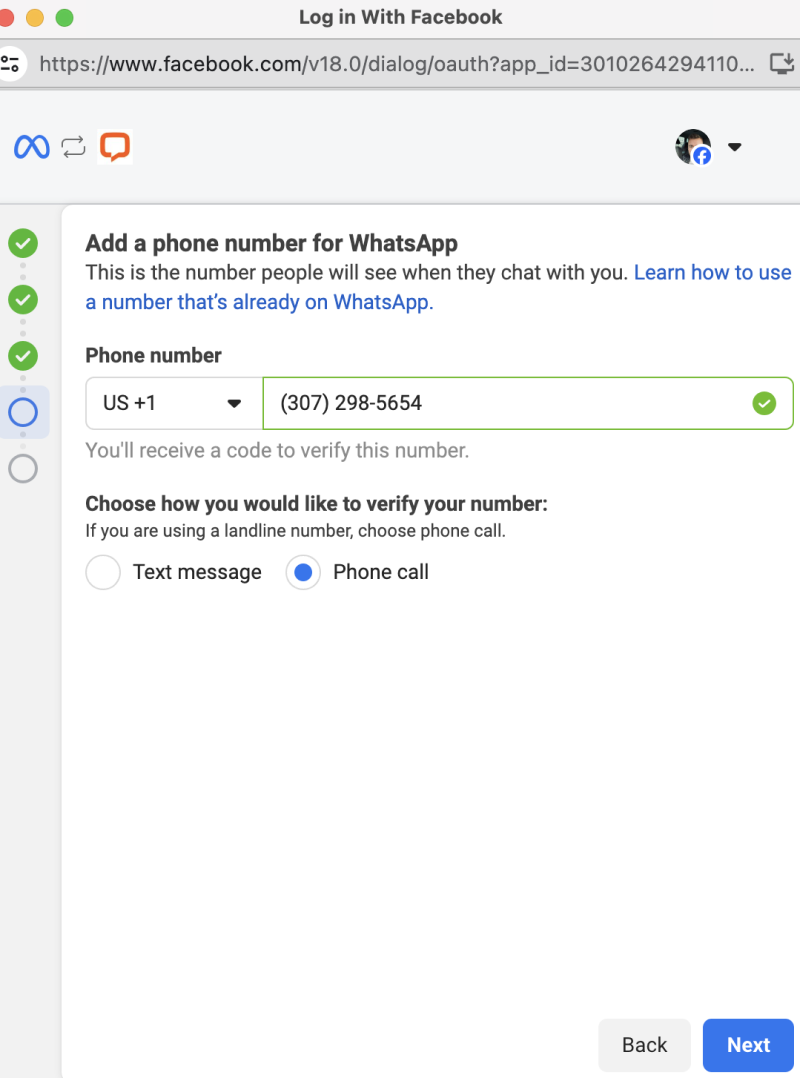Image resolution: width=800 pixels, height=1078 pixels.
Task: Click the profile avatar with Facebook badge
Action: point(693,147)
